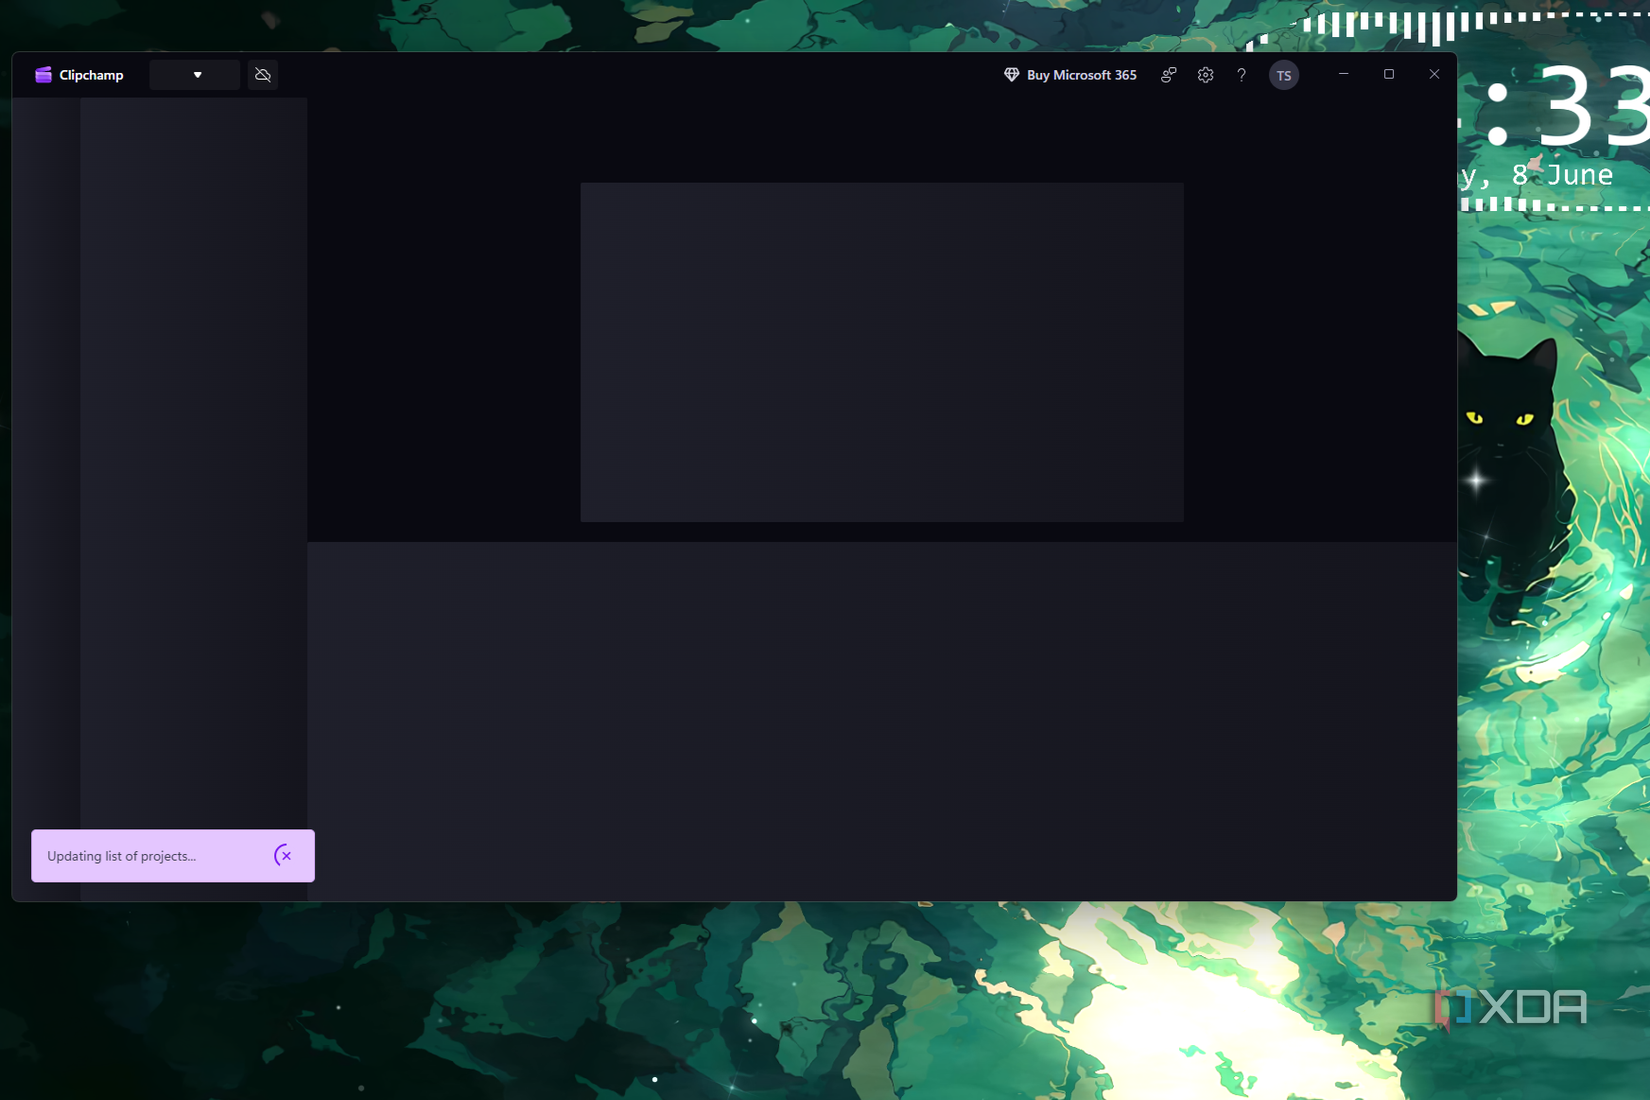Open the project name dropdown arrow
Image resolution: width=1650 pixels, height=1100 pixels.
(197, 75)
